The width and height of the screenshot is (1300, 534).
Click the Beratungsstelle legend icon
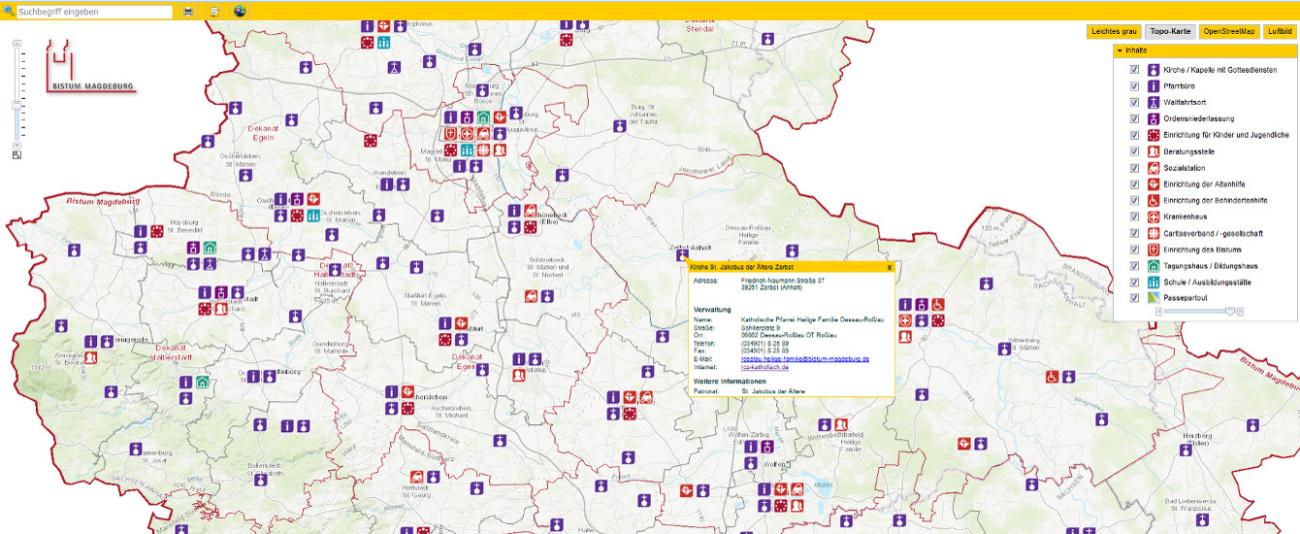1152,151
